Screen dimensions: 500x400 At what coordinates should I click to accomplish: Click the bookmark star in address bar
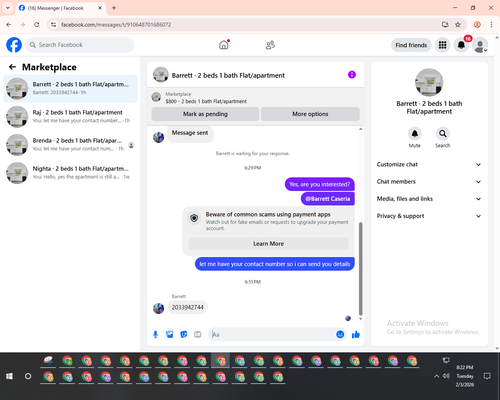458,25
